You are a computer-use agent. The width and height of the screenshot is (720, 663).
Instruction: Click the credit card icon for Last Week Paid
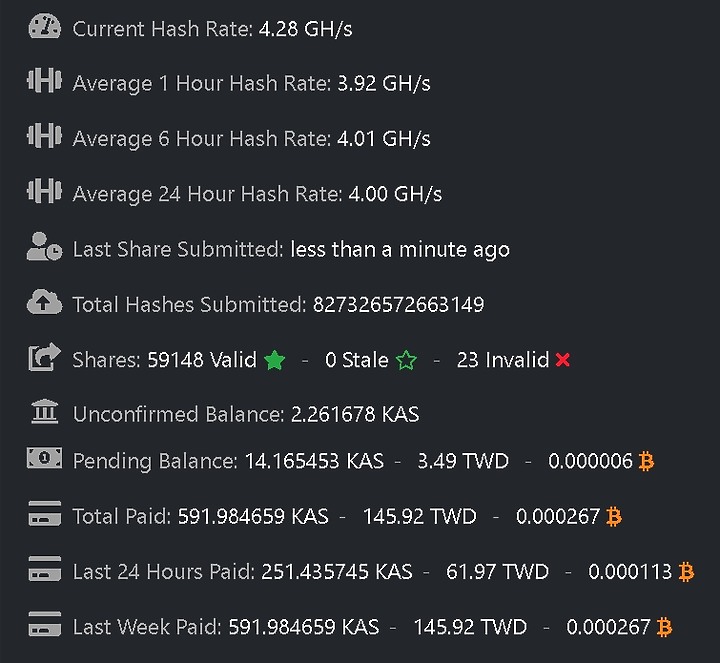[45, 624]
